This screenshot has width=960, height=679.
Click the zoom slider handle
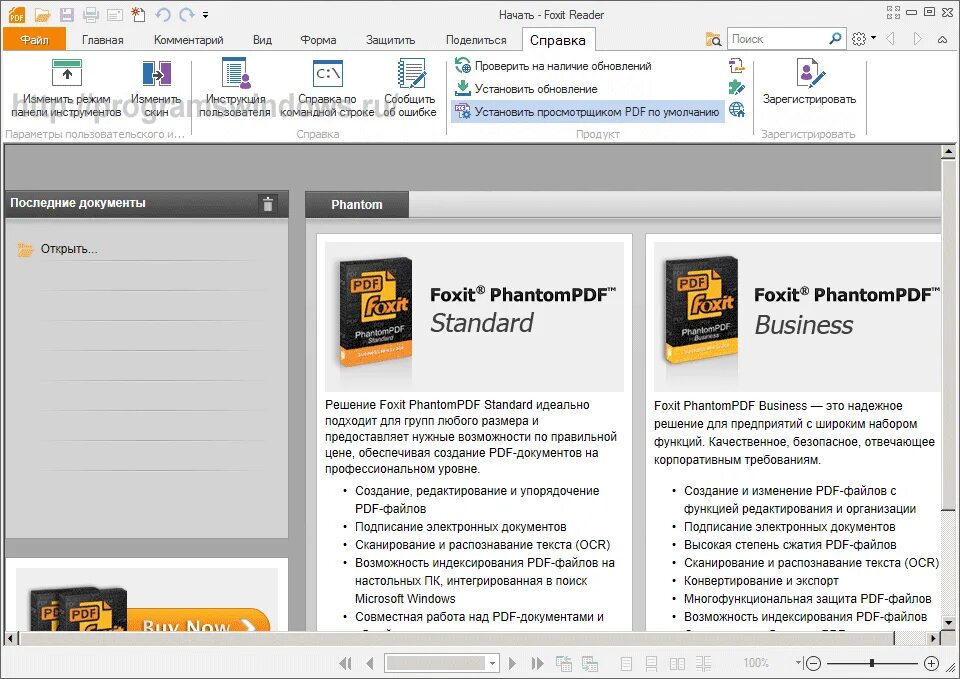tap(872, 663)
